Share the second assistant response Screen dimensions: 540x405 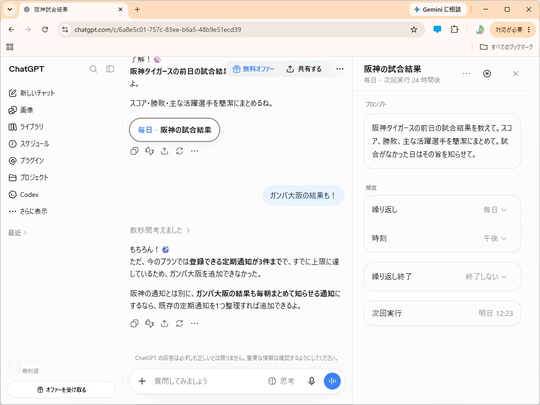point(165,323)
